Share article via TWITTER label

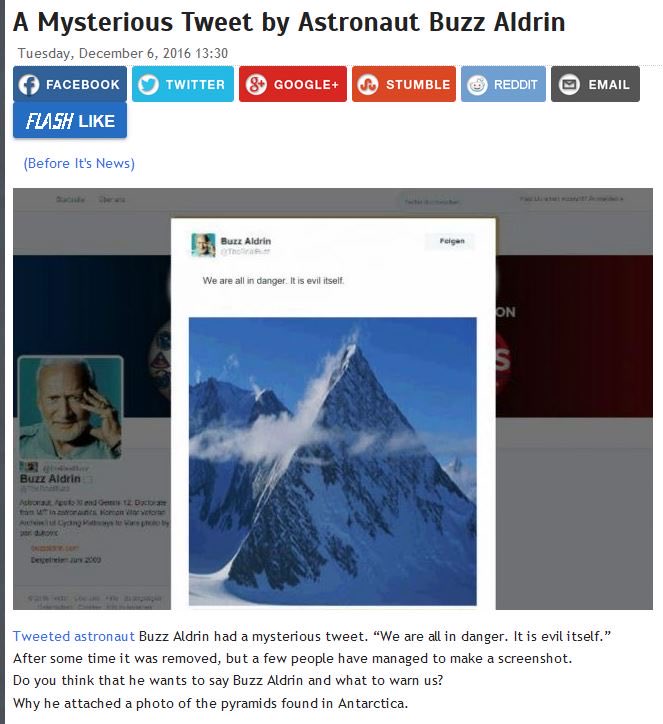[195, 85]
